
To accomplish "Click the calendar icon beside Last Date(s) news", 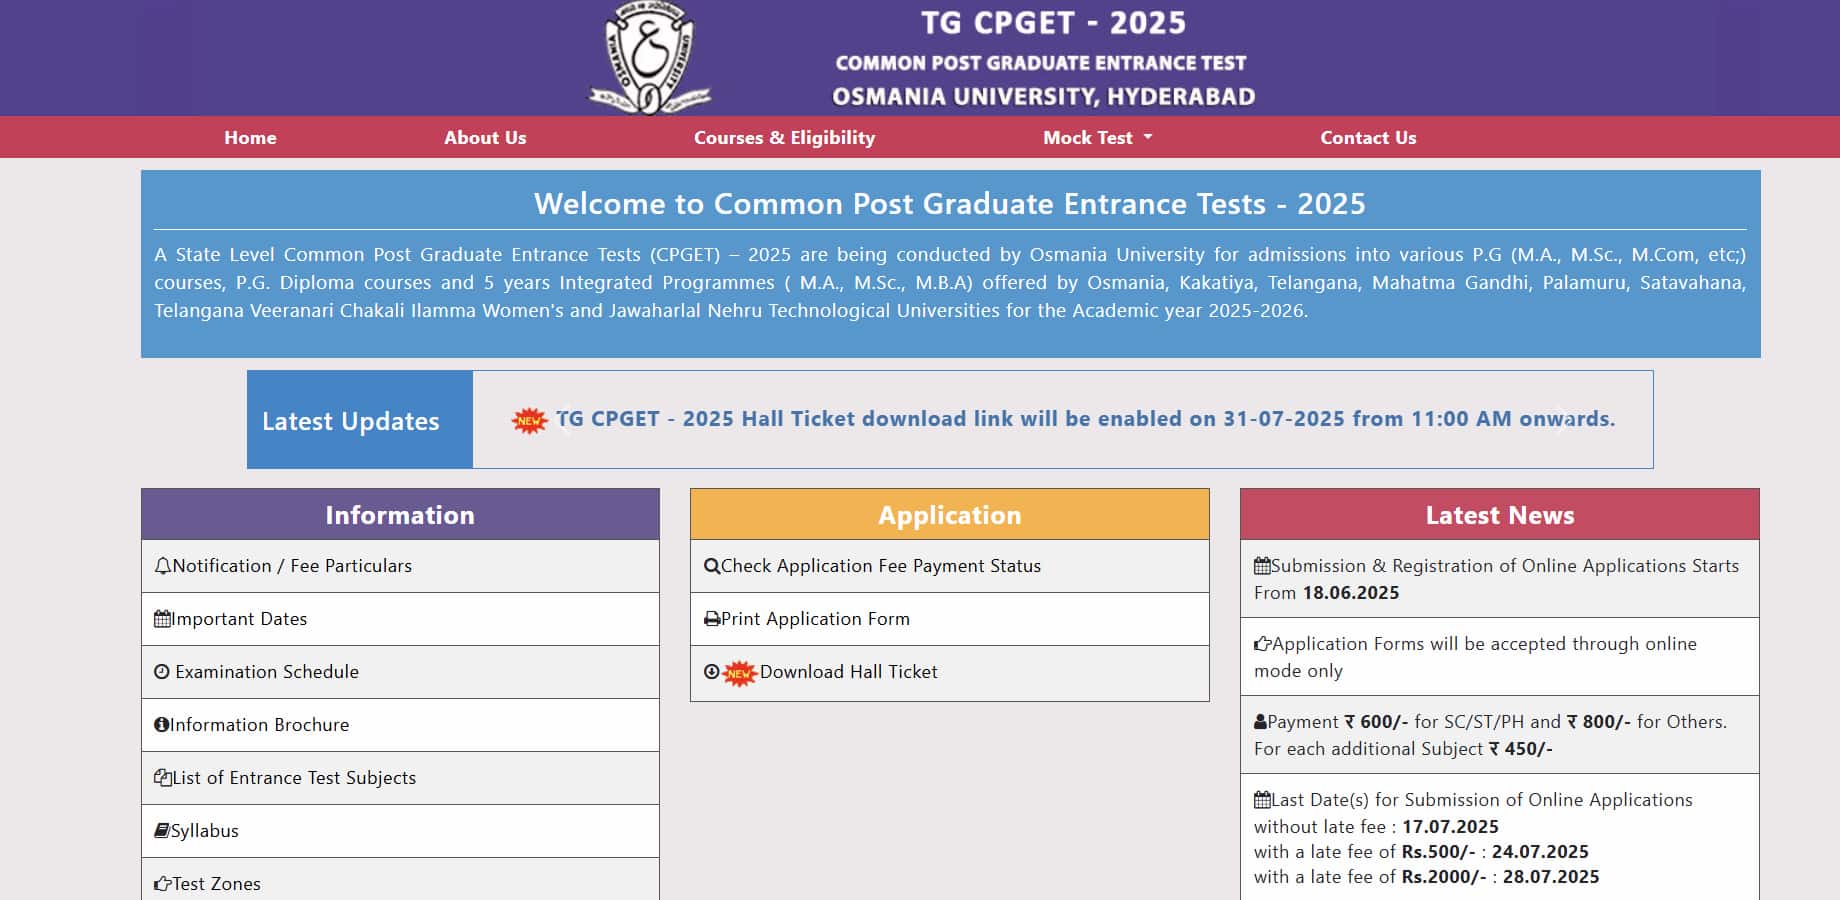I will coord(1262,800).
